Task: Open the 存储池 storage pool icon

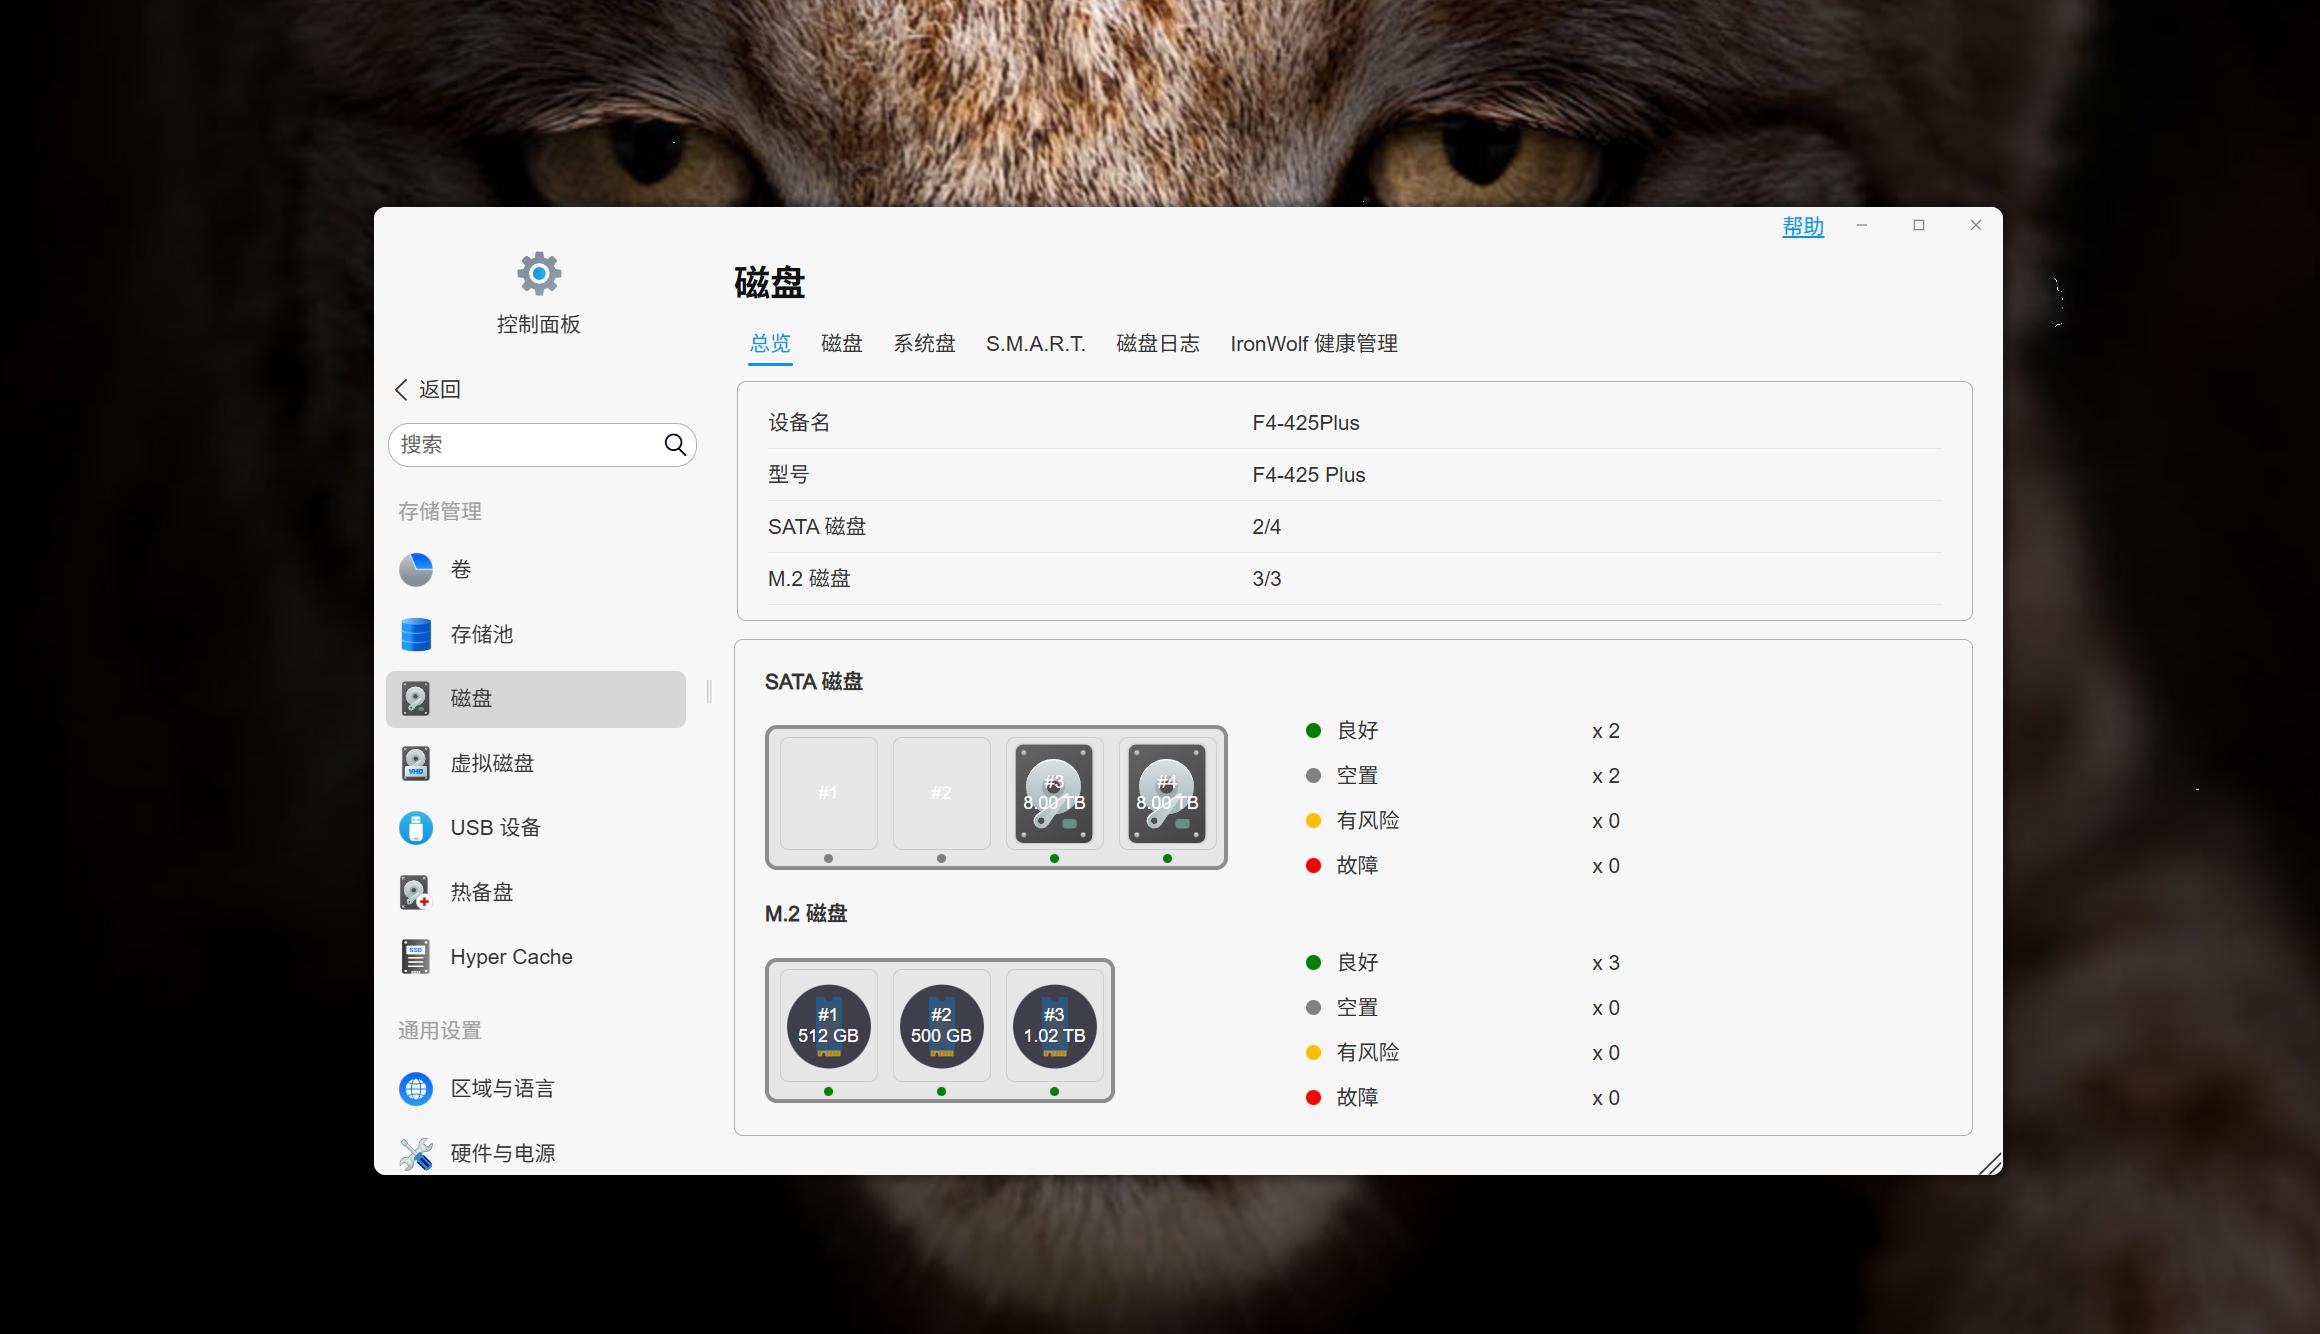Action: 416,634
